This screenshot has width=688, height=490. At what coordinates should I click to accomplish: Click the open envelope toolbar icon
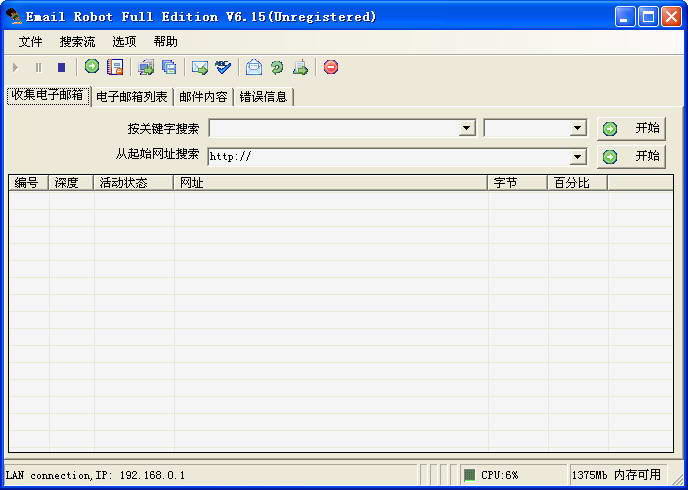[x=254, y=67]
